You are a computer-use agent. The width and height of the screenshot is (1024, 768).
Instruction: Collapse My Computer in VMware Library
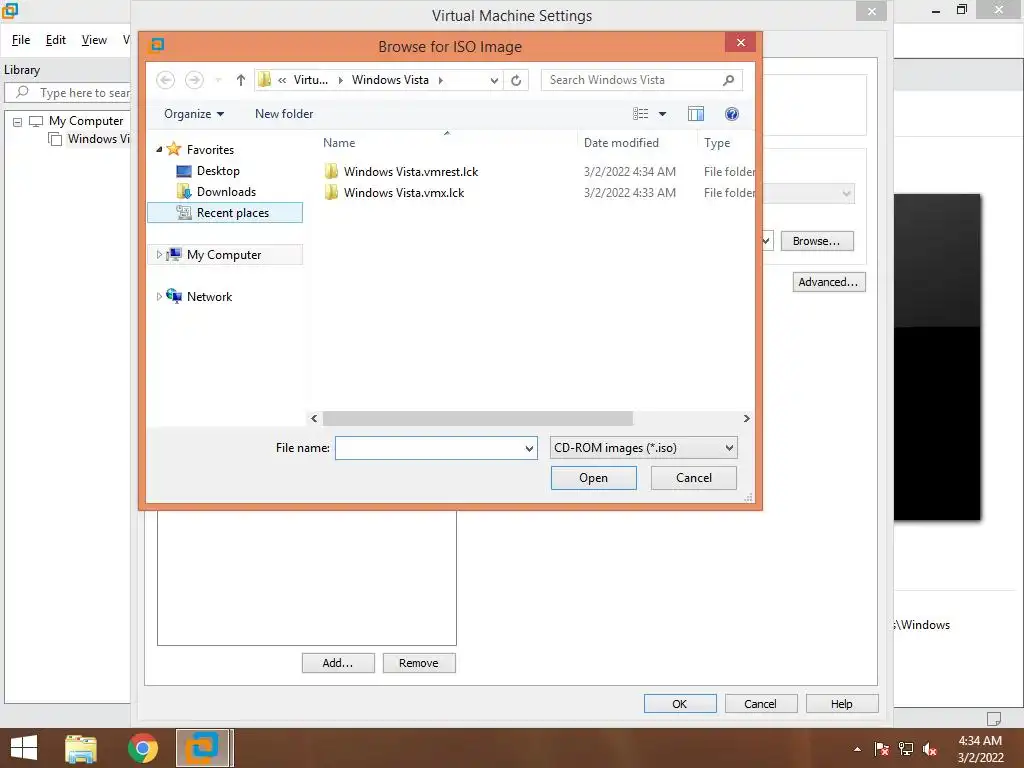pos(18,121)
